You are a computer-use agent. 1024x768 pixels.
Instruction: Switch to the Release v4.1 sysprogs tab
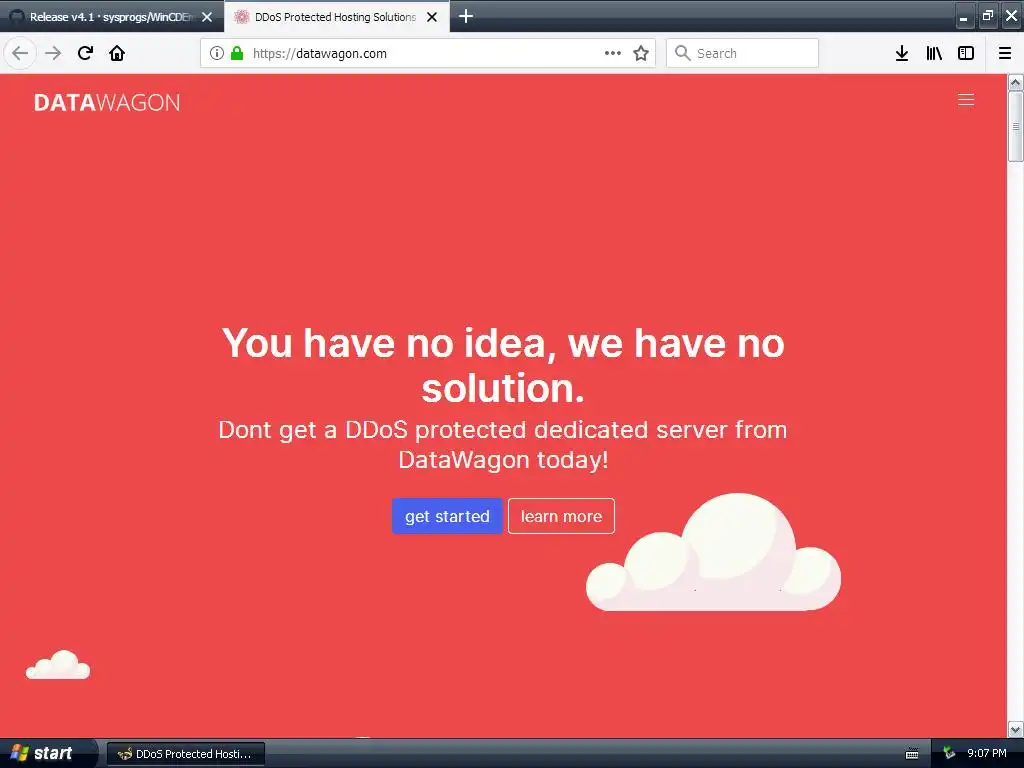110,17
